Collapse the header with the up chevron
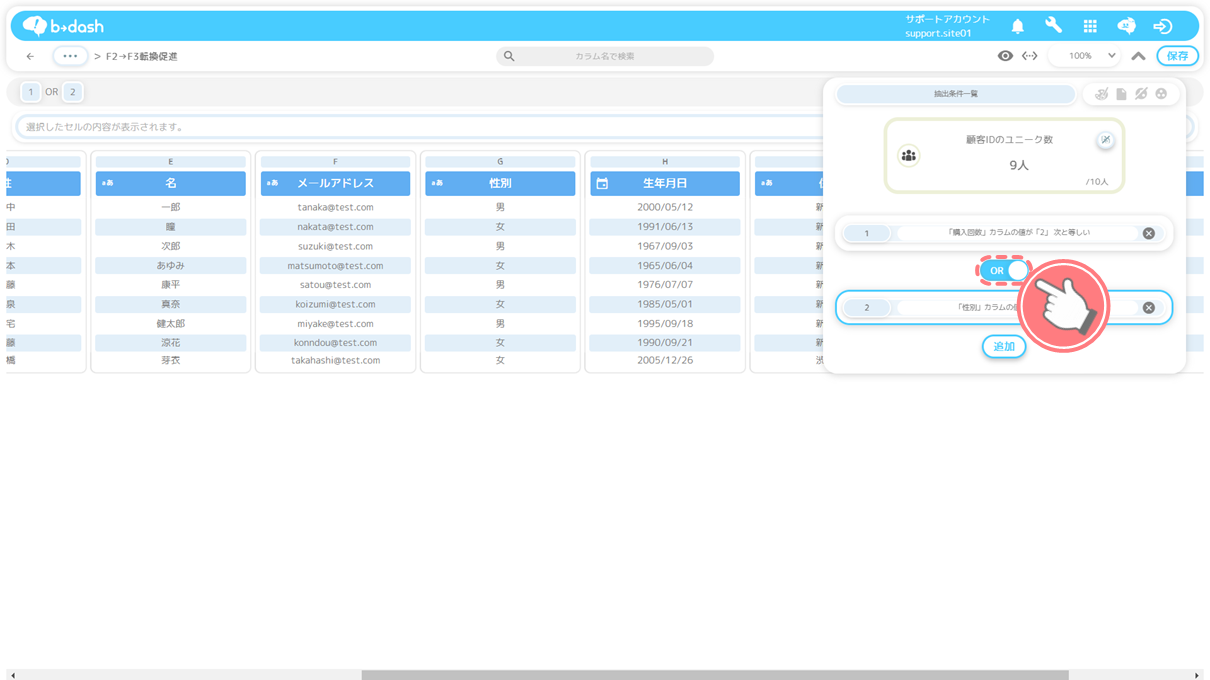 click(1138, 56)
